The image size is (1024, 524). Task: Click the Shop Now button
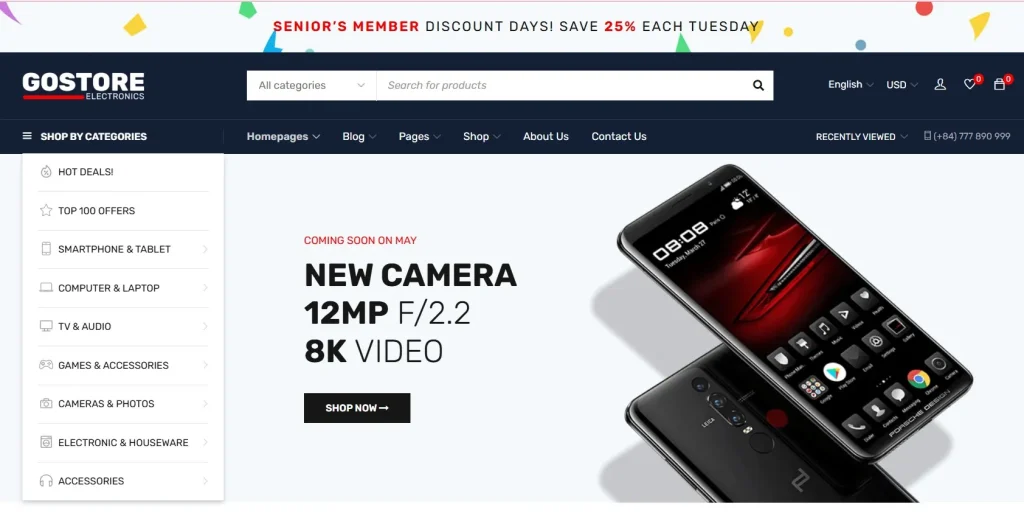tap(357, 408)
